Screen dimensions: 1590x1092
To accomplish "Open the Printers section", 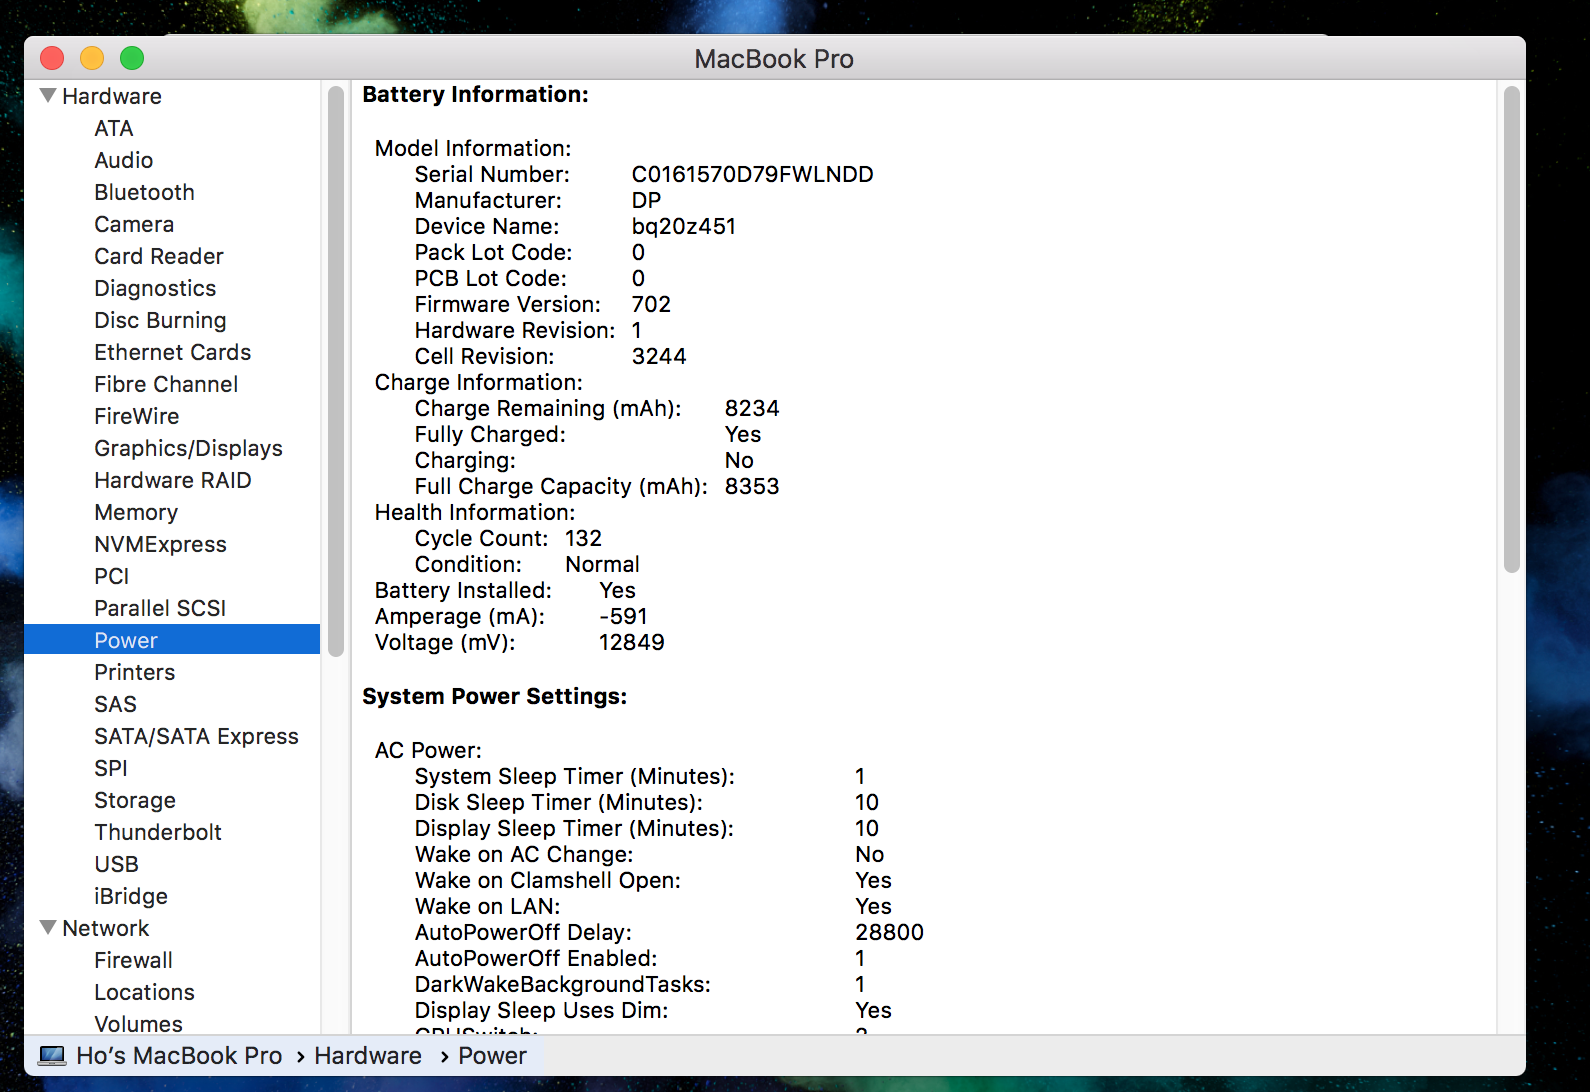I will [x=135, y=672].
